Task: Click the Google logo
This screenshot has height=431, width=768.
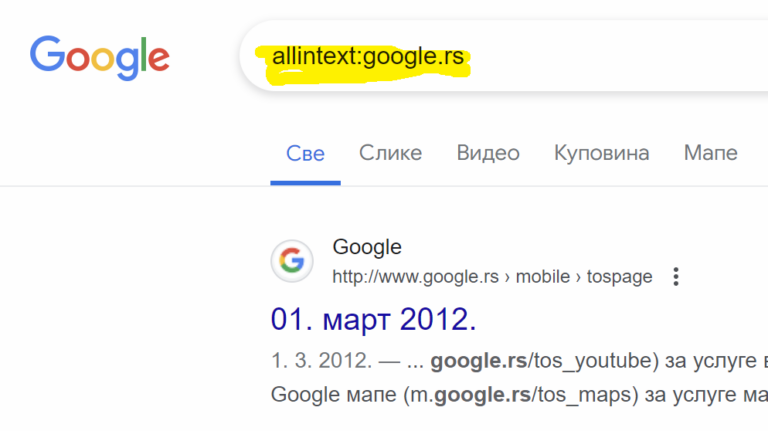Action: [x=100, y=58]
